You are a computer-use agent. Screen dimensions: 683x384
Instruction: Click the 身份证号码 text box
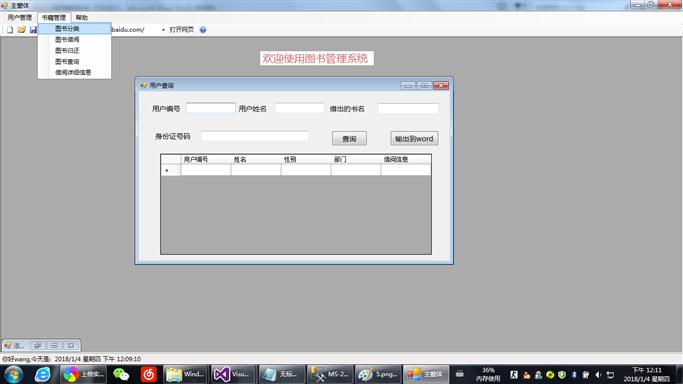point(255,136)
